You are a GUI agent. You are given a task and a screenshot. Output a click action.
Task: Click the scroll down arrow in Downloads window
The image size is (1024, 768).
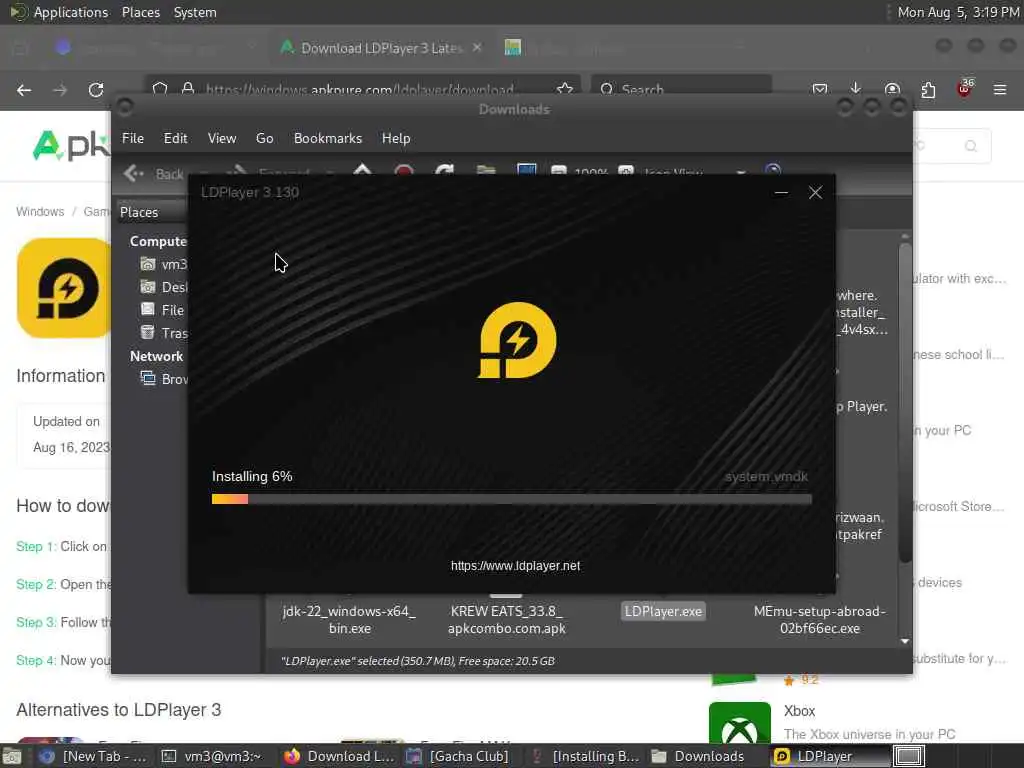click(904, 641)
